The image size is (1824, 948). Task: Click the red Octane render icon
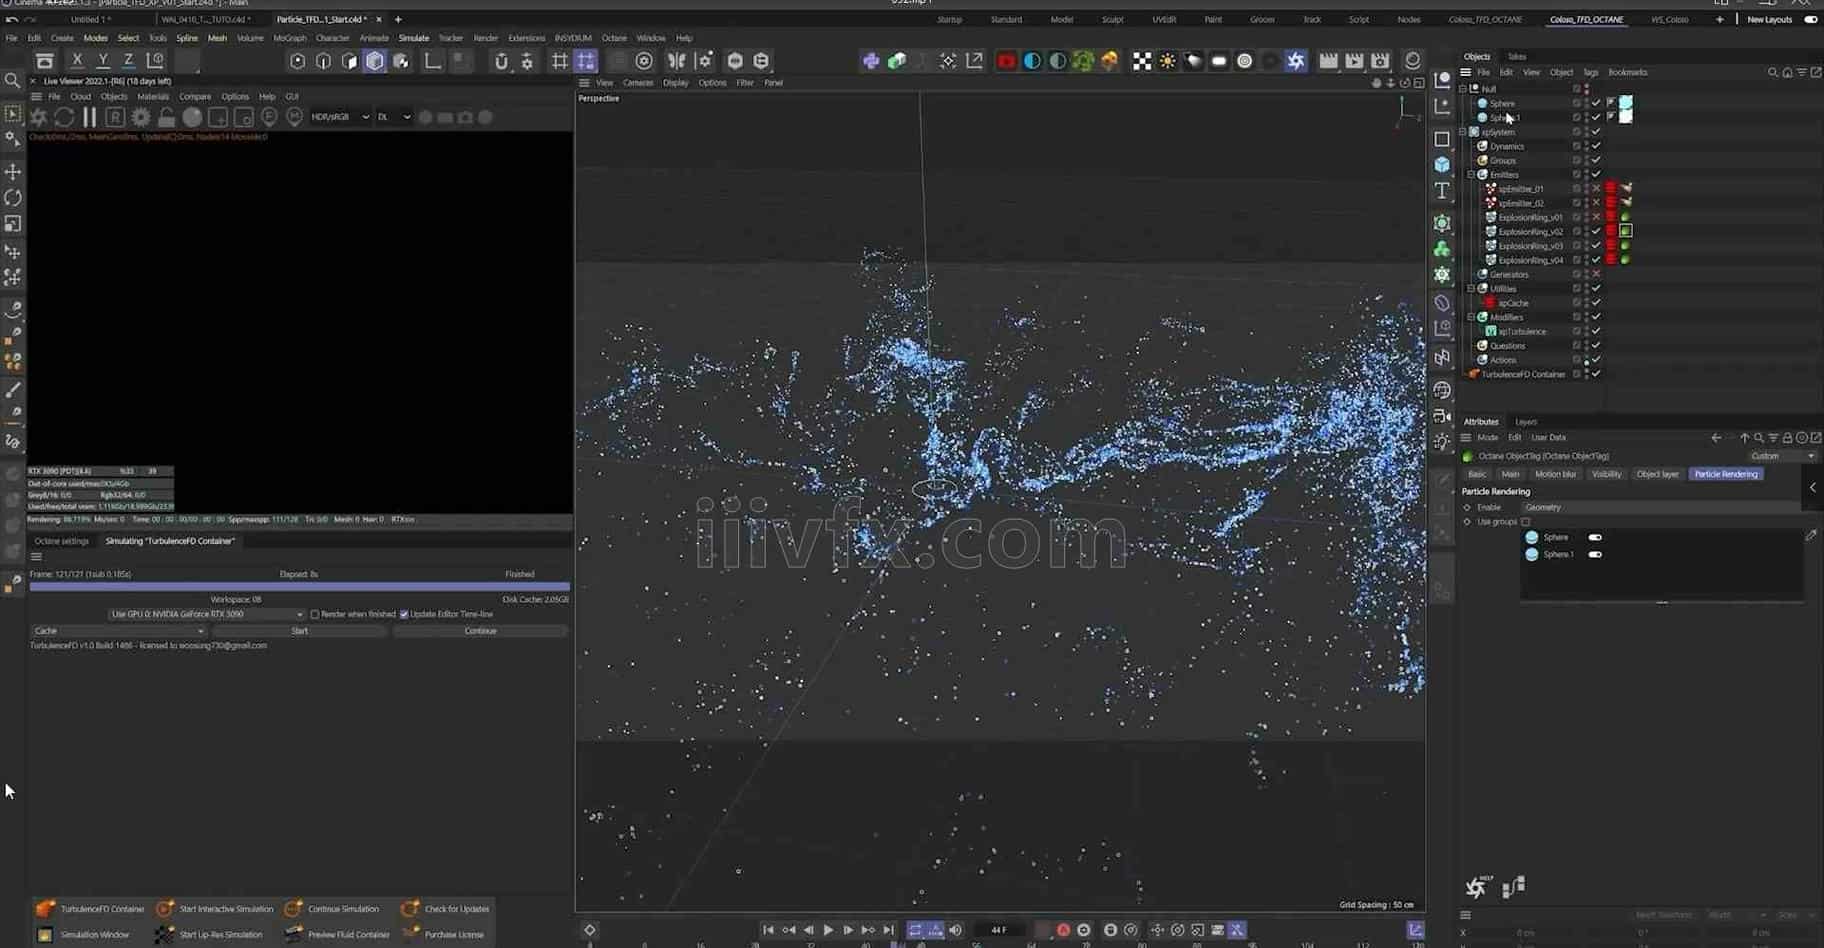pos(1006,61)
